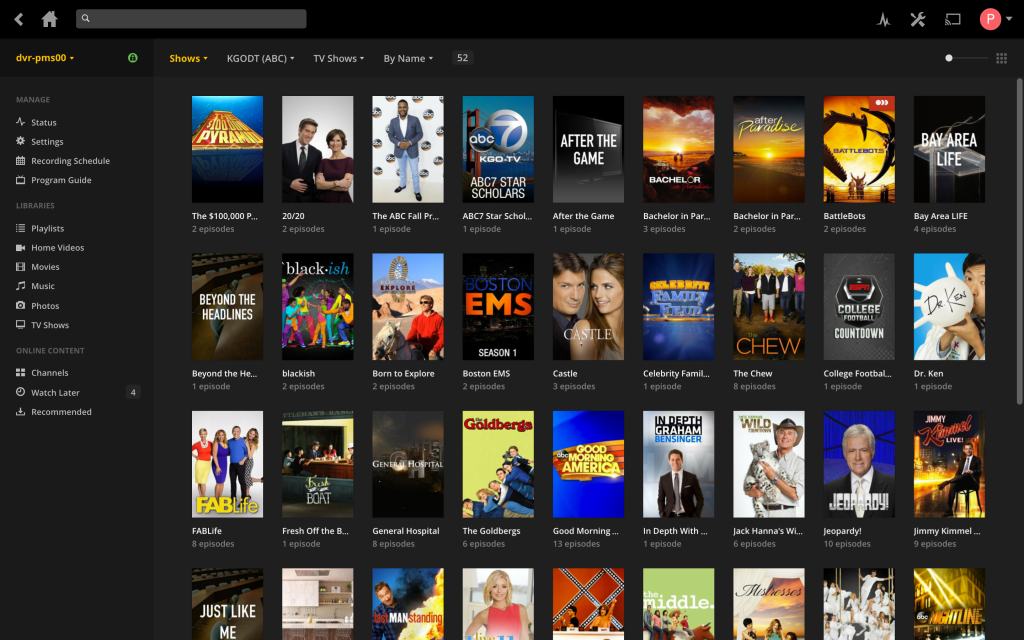This screenshot has height=640, width=1024.
Task: Click the cast to device icon
Action: [x=953, y=19]
